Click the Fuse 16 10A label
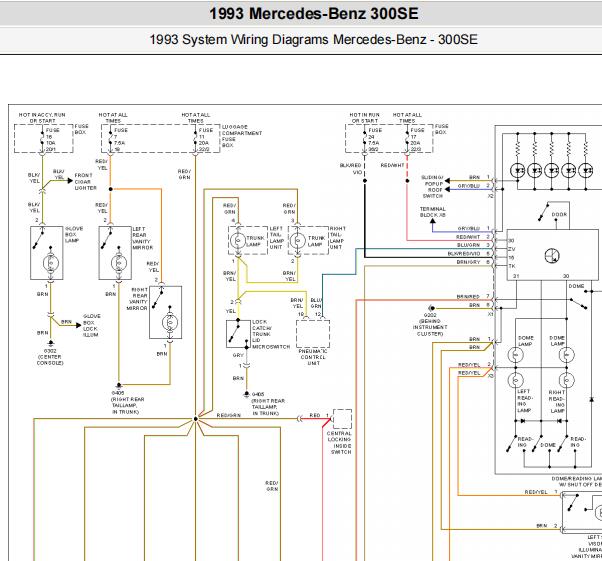 tap(51, 139)
